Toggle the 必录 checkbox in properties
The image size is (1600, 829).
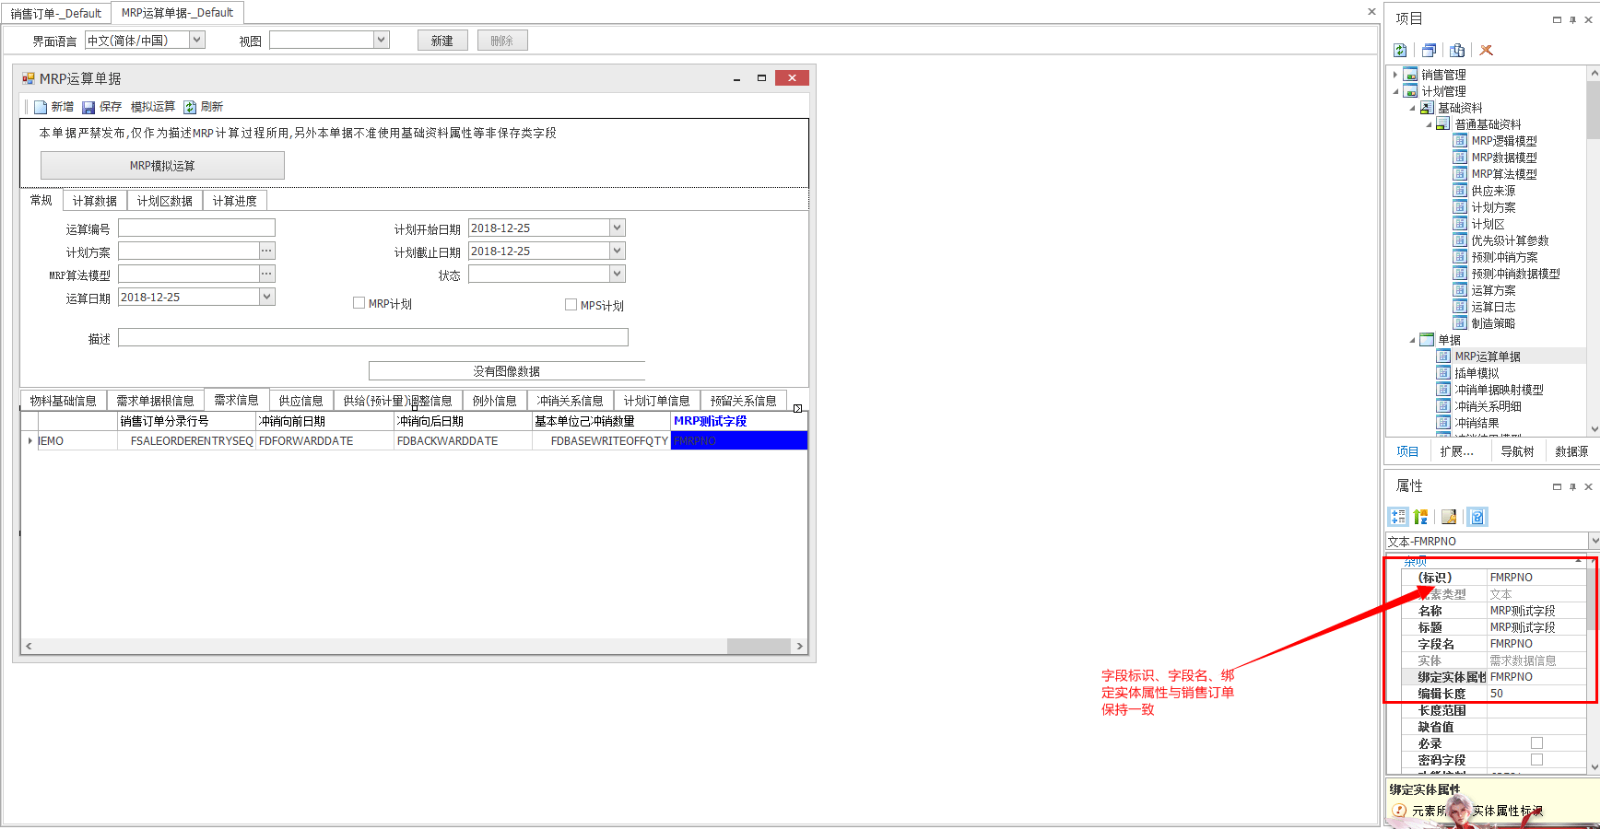point(1537,743)
